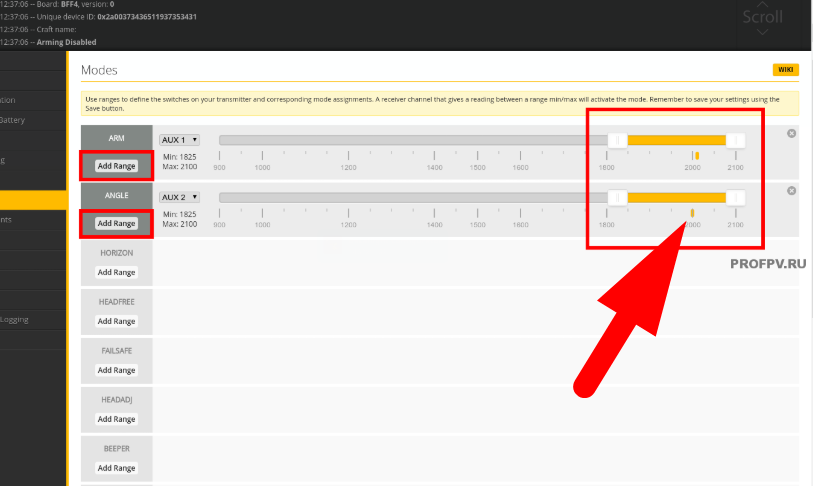Click the Scroll up chevron in the log
The height and width of the screenshot is (486, 813).
[763, 5]
